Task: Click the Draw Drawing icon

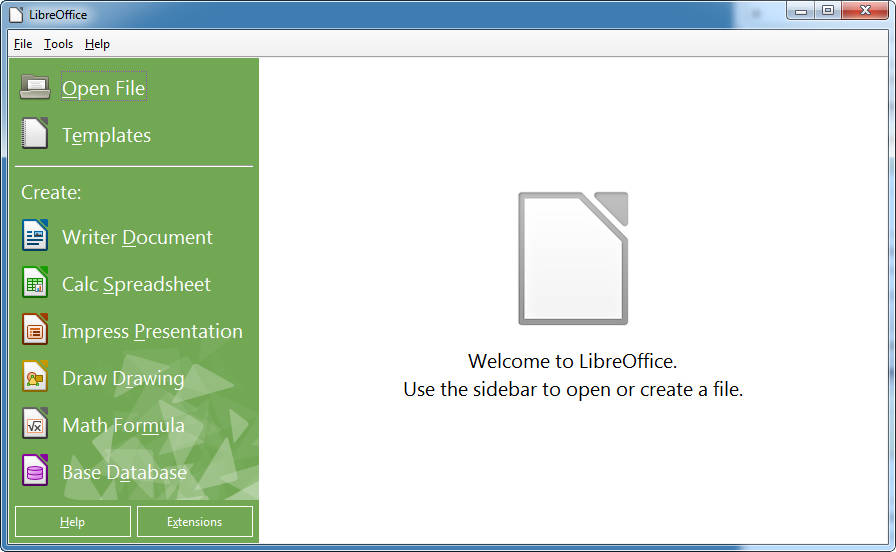Action: tap(35, 376)
